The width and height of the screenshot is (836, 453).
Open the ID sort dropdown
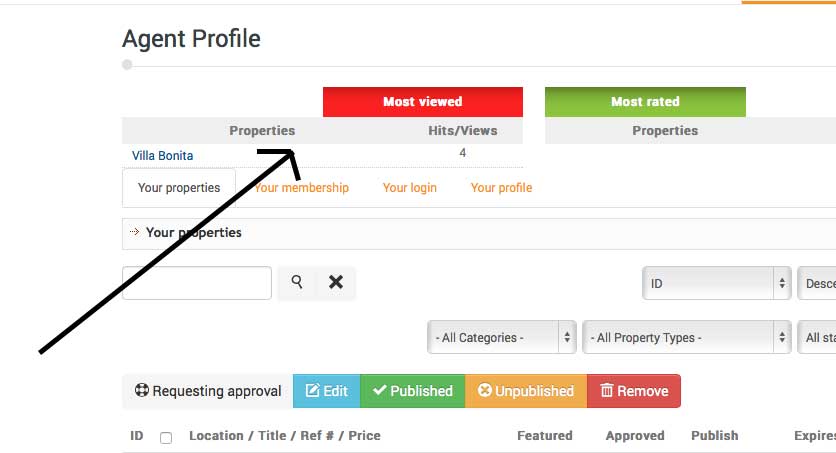pyautogui.click(x=717, y=284)
